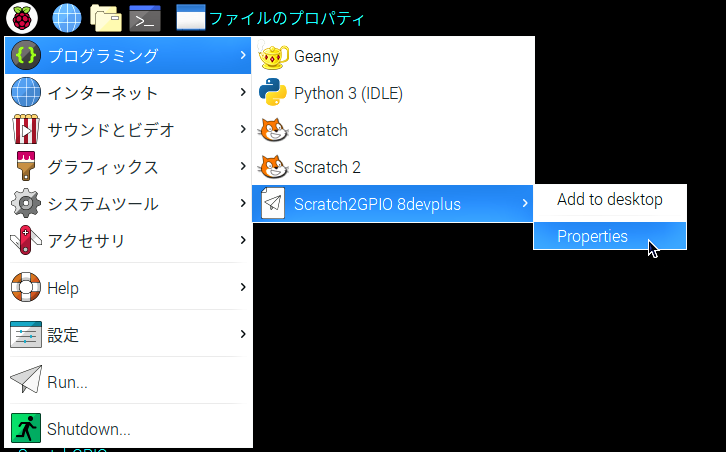Viewport: 726px width, 452px height.
Task: Choose Properties in the context menu
Action: 610,236
